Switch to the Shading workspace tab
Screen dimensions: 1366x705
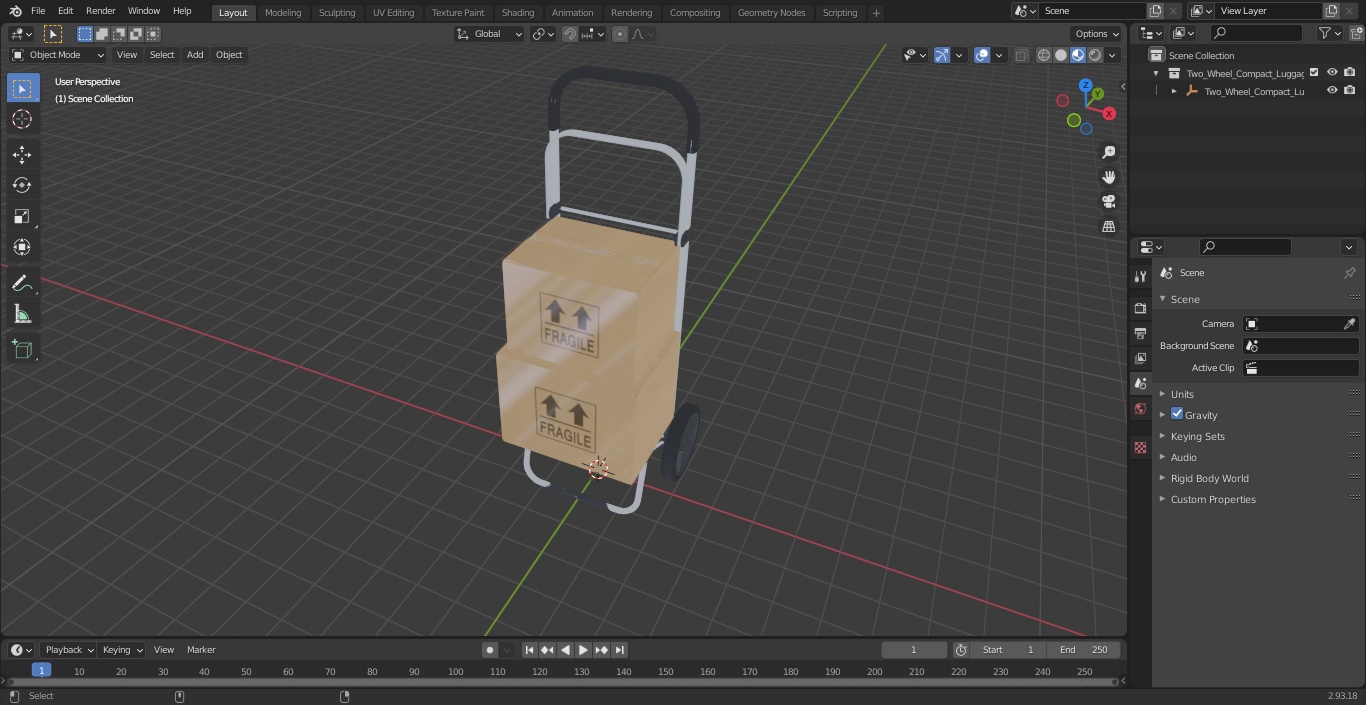[x=518, y=13]
